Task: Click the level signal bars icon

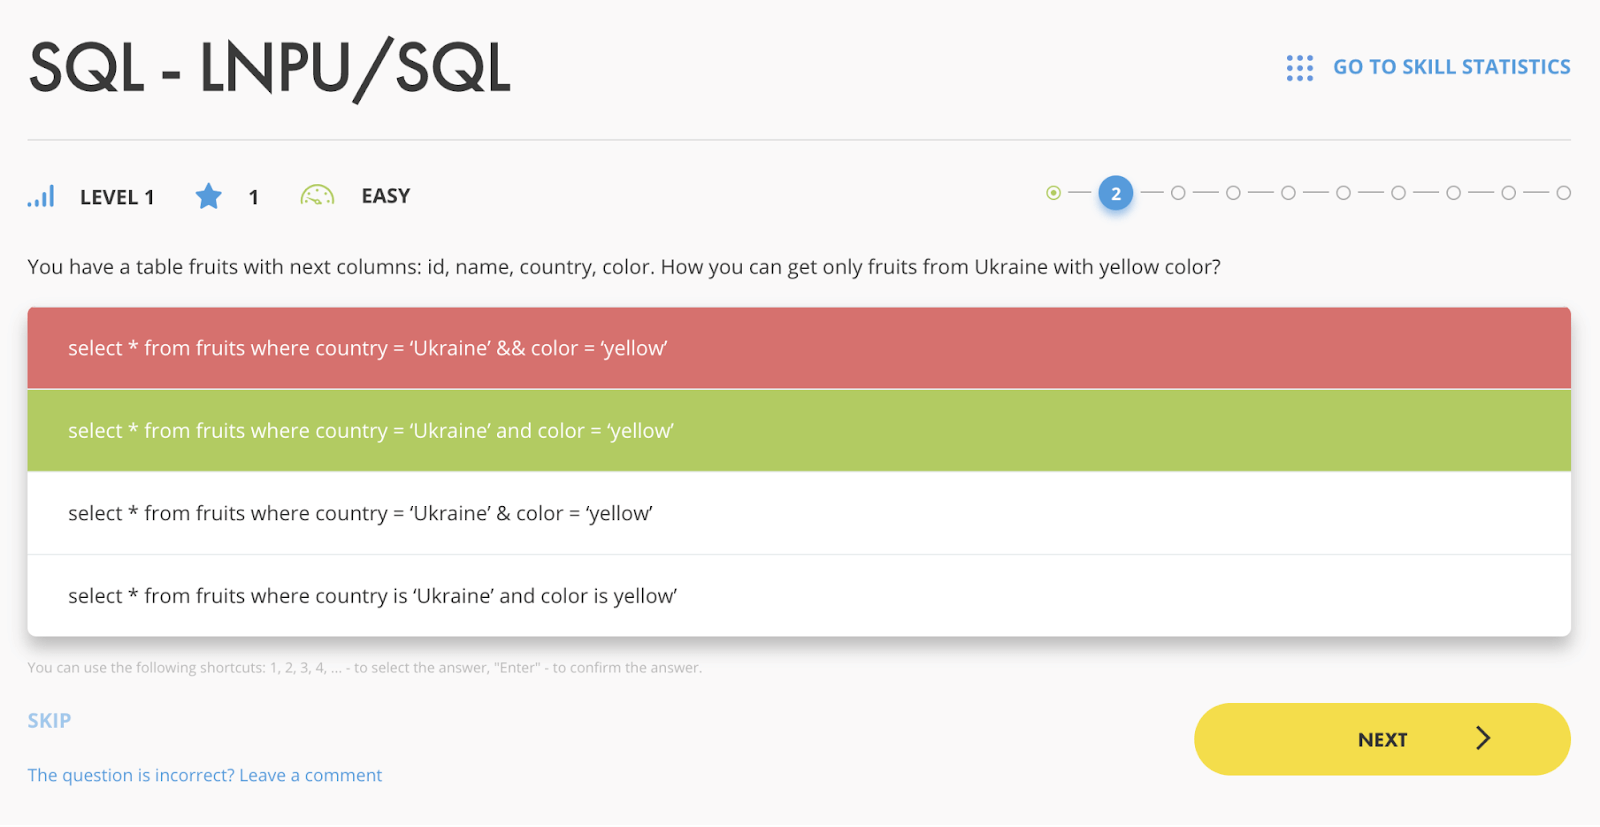Action: click(x=41, y=196)
